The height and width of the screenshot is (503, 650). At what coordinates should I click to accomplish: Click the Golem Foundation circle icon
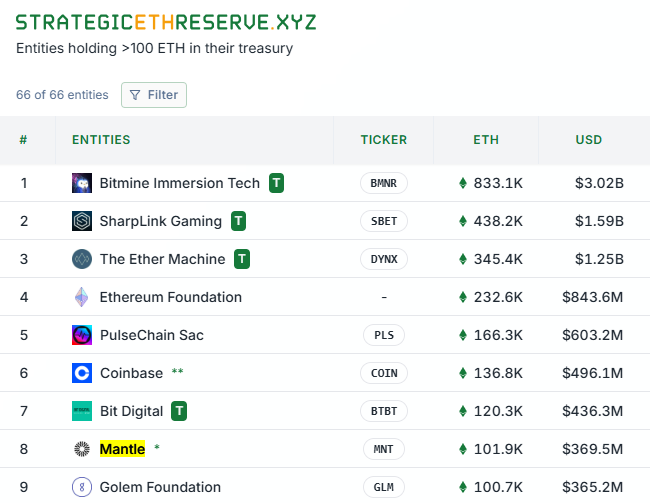click(x=82, y=487)
